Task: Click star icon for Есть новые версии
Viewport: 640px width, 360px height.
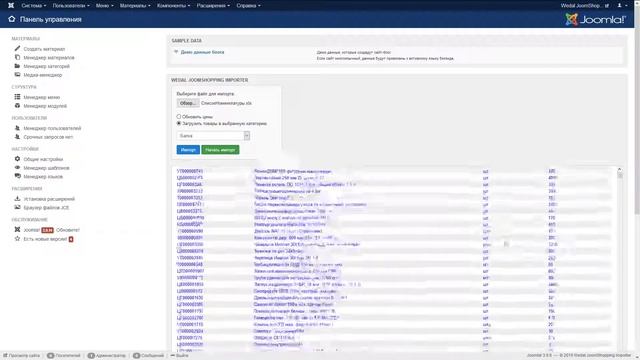Action: click(x=17, y=238)
